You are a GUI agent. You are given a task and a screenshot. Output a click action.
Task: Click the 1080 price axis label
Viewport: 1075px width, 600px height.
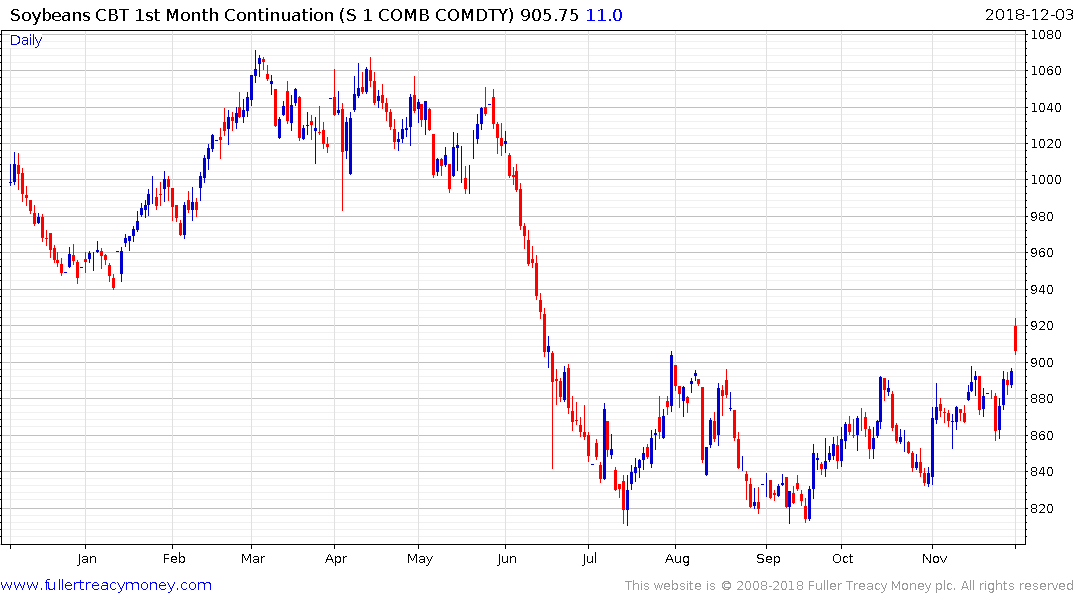[x=1046, y=35]
